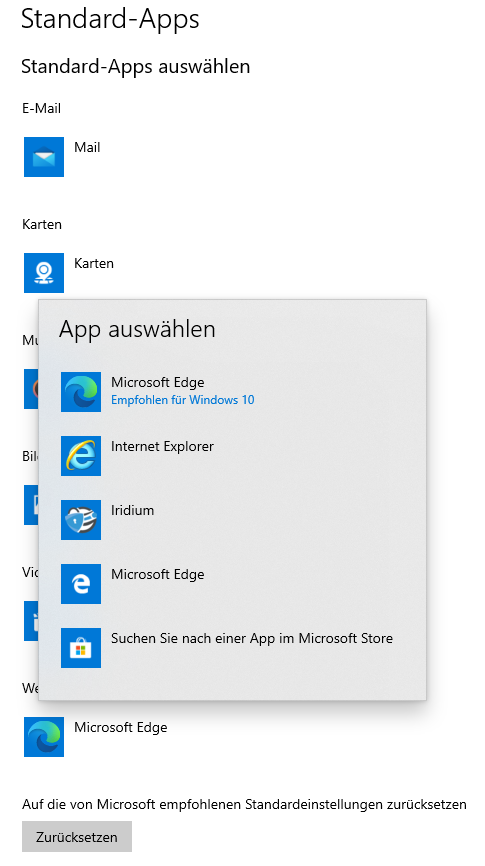
Task: Choose Iridium browser icon
Action: point(81,520)
